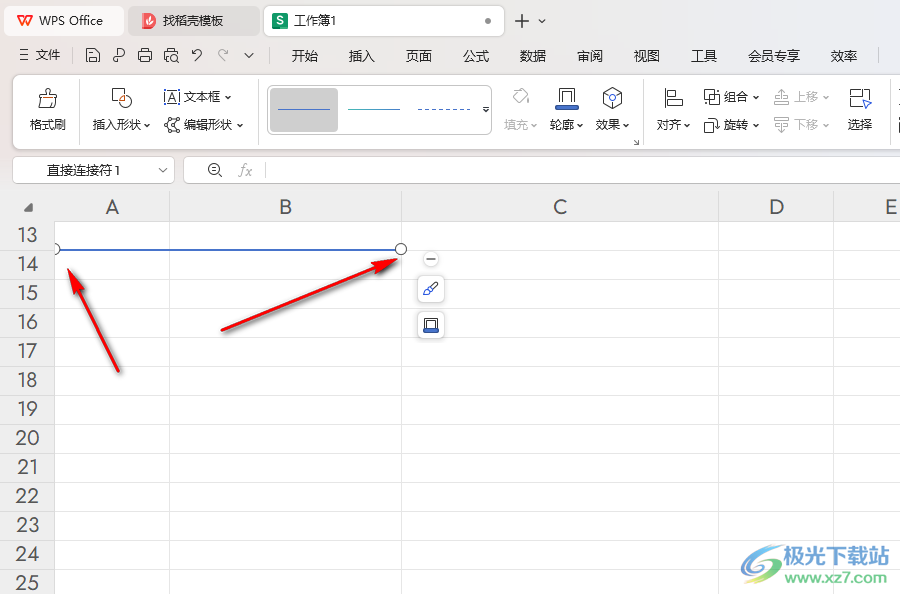This screenshot has width=900, height=594.
Task: Click the Rotate (旋转) icon
Action: pos(712,125)
